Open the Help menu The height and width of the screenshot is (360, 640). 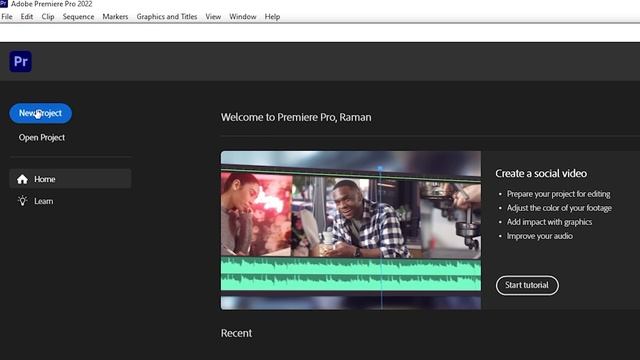272,17
